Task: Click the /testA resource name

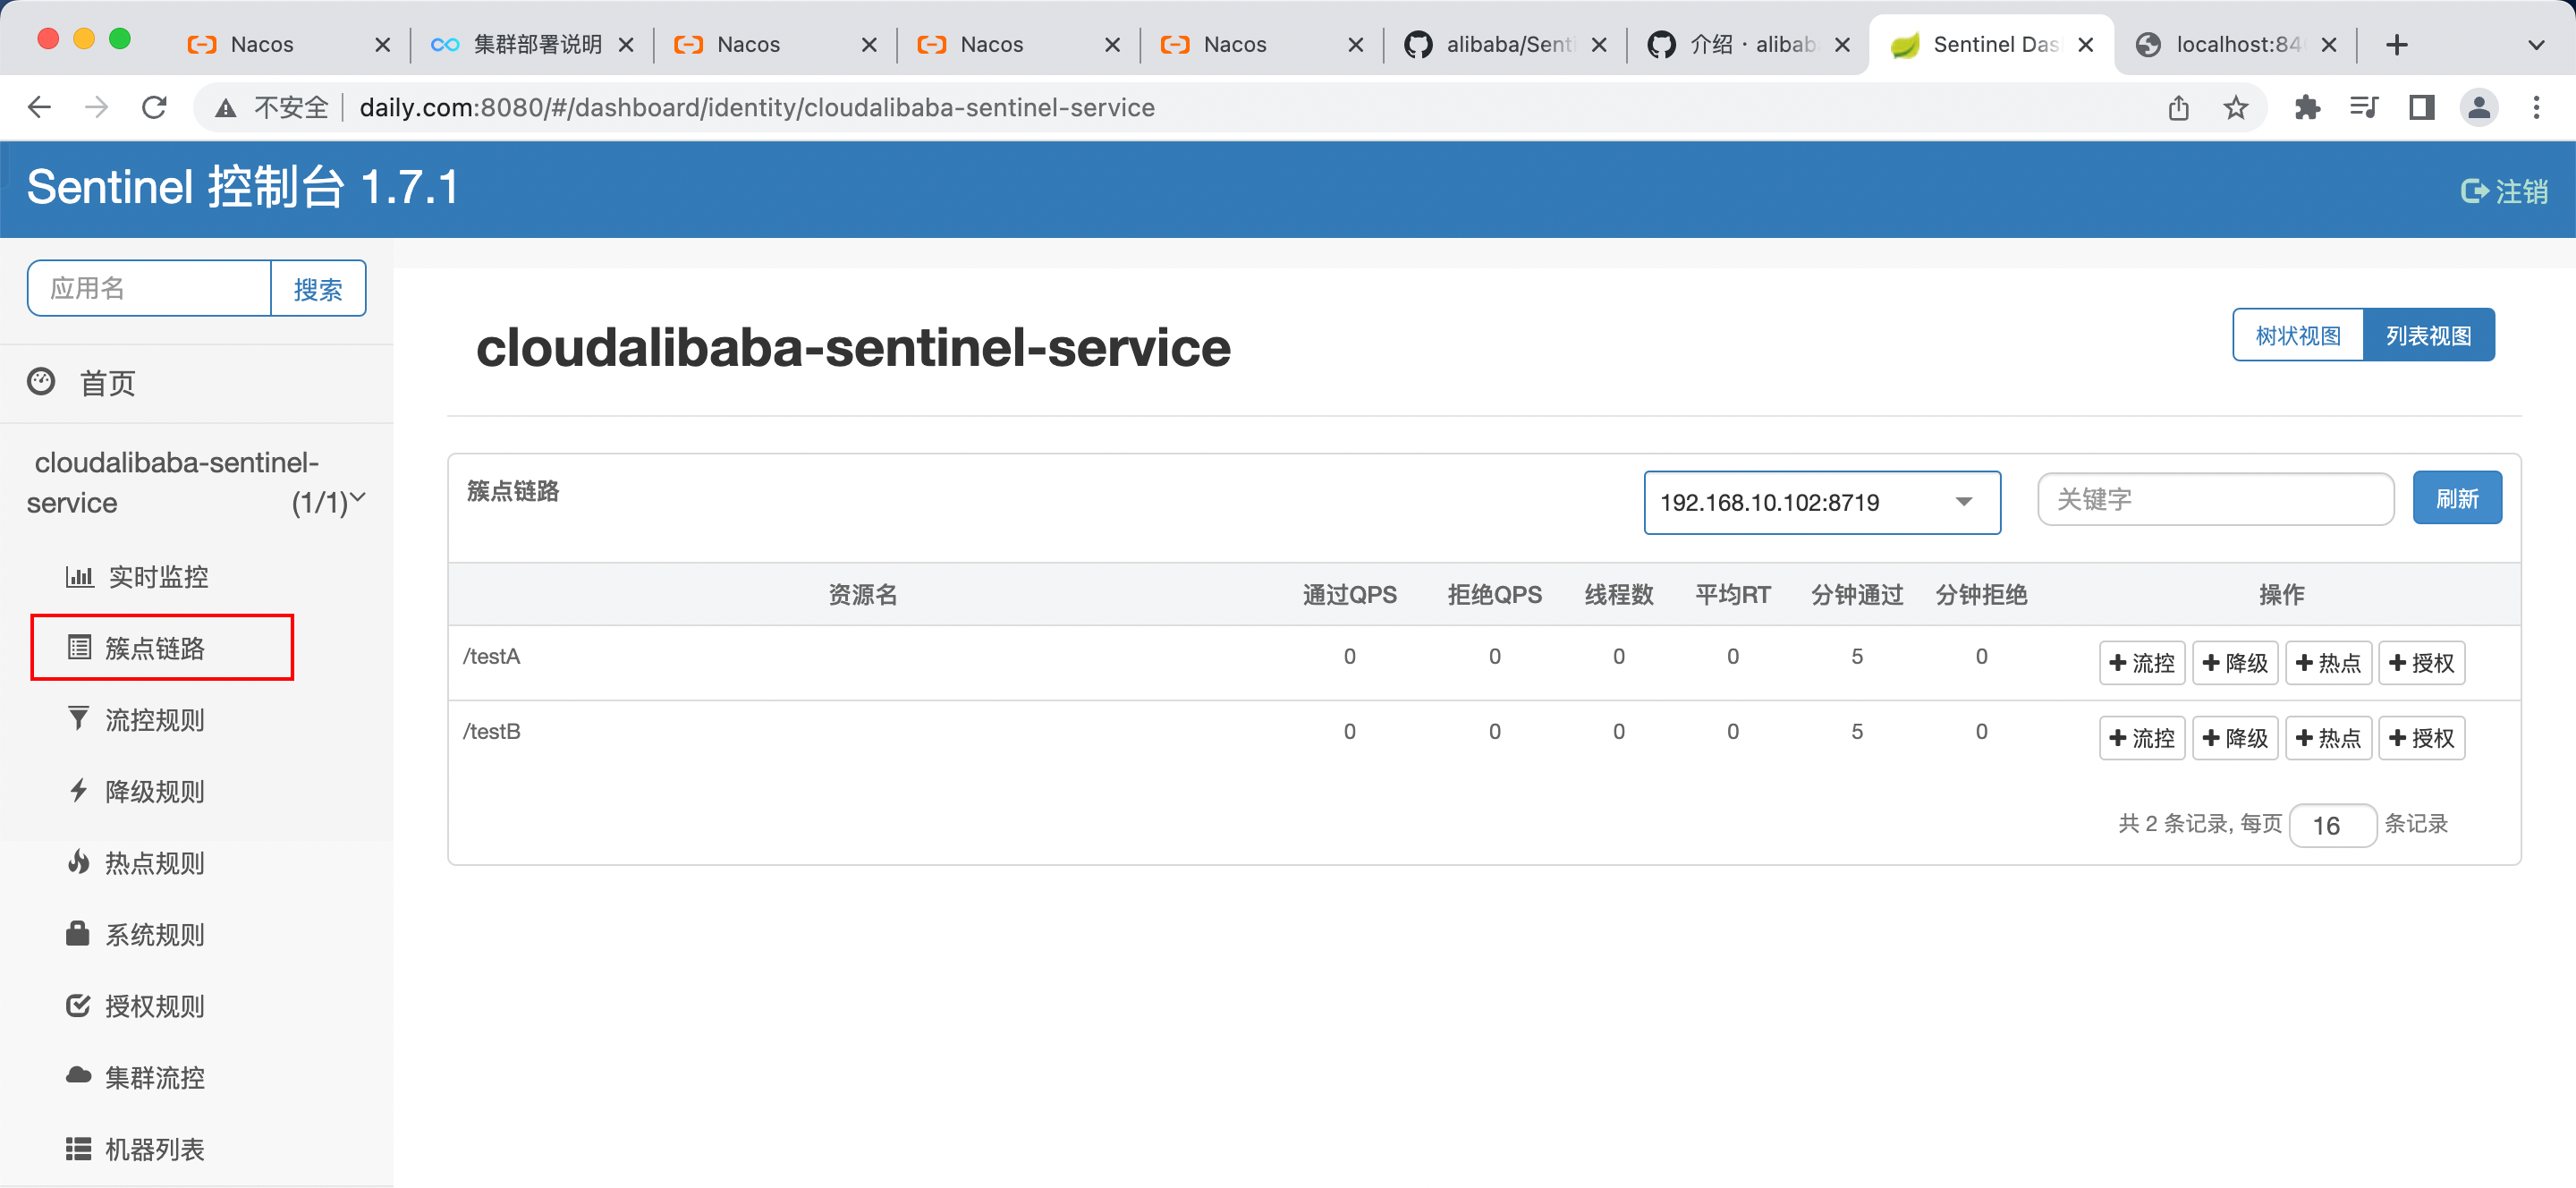Action: (x=491, y=657)
